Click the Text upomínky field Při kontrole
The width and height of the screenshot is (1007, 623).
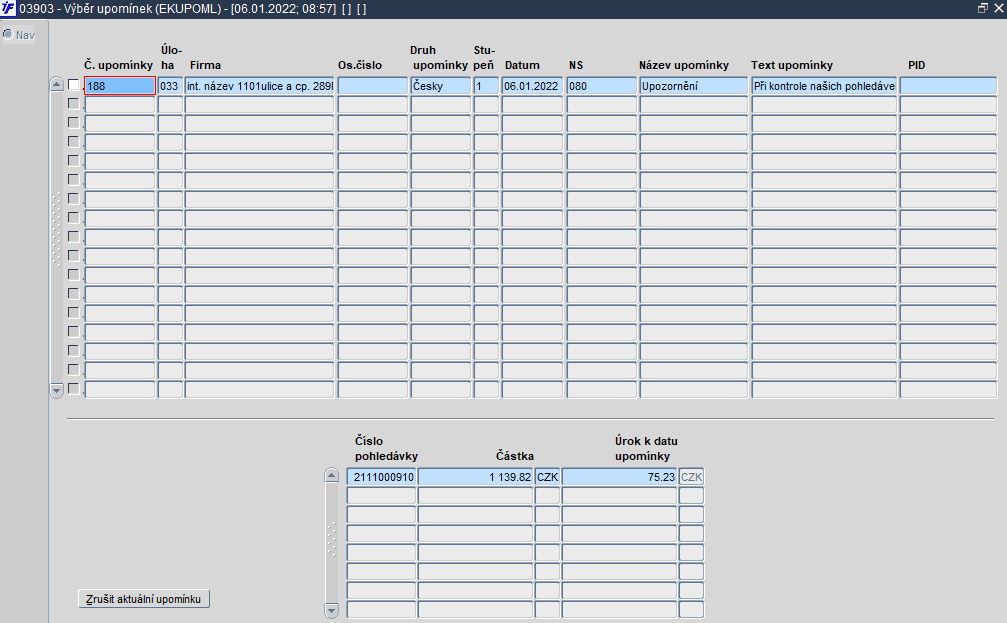pyautogui.click(x=824, y=85)
